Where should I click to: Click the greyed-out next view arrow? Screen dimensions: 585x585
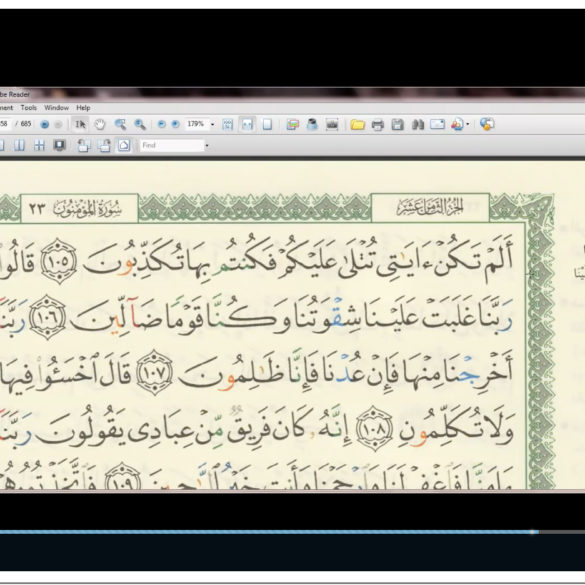pos(58,124)
